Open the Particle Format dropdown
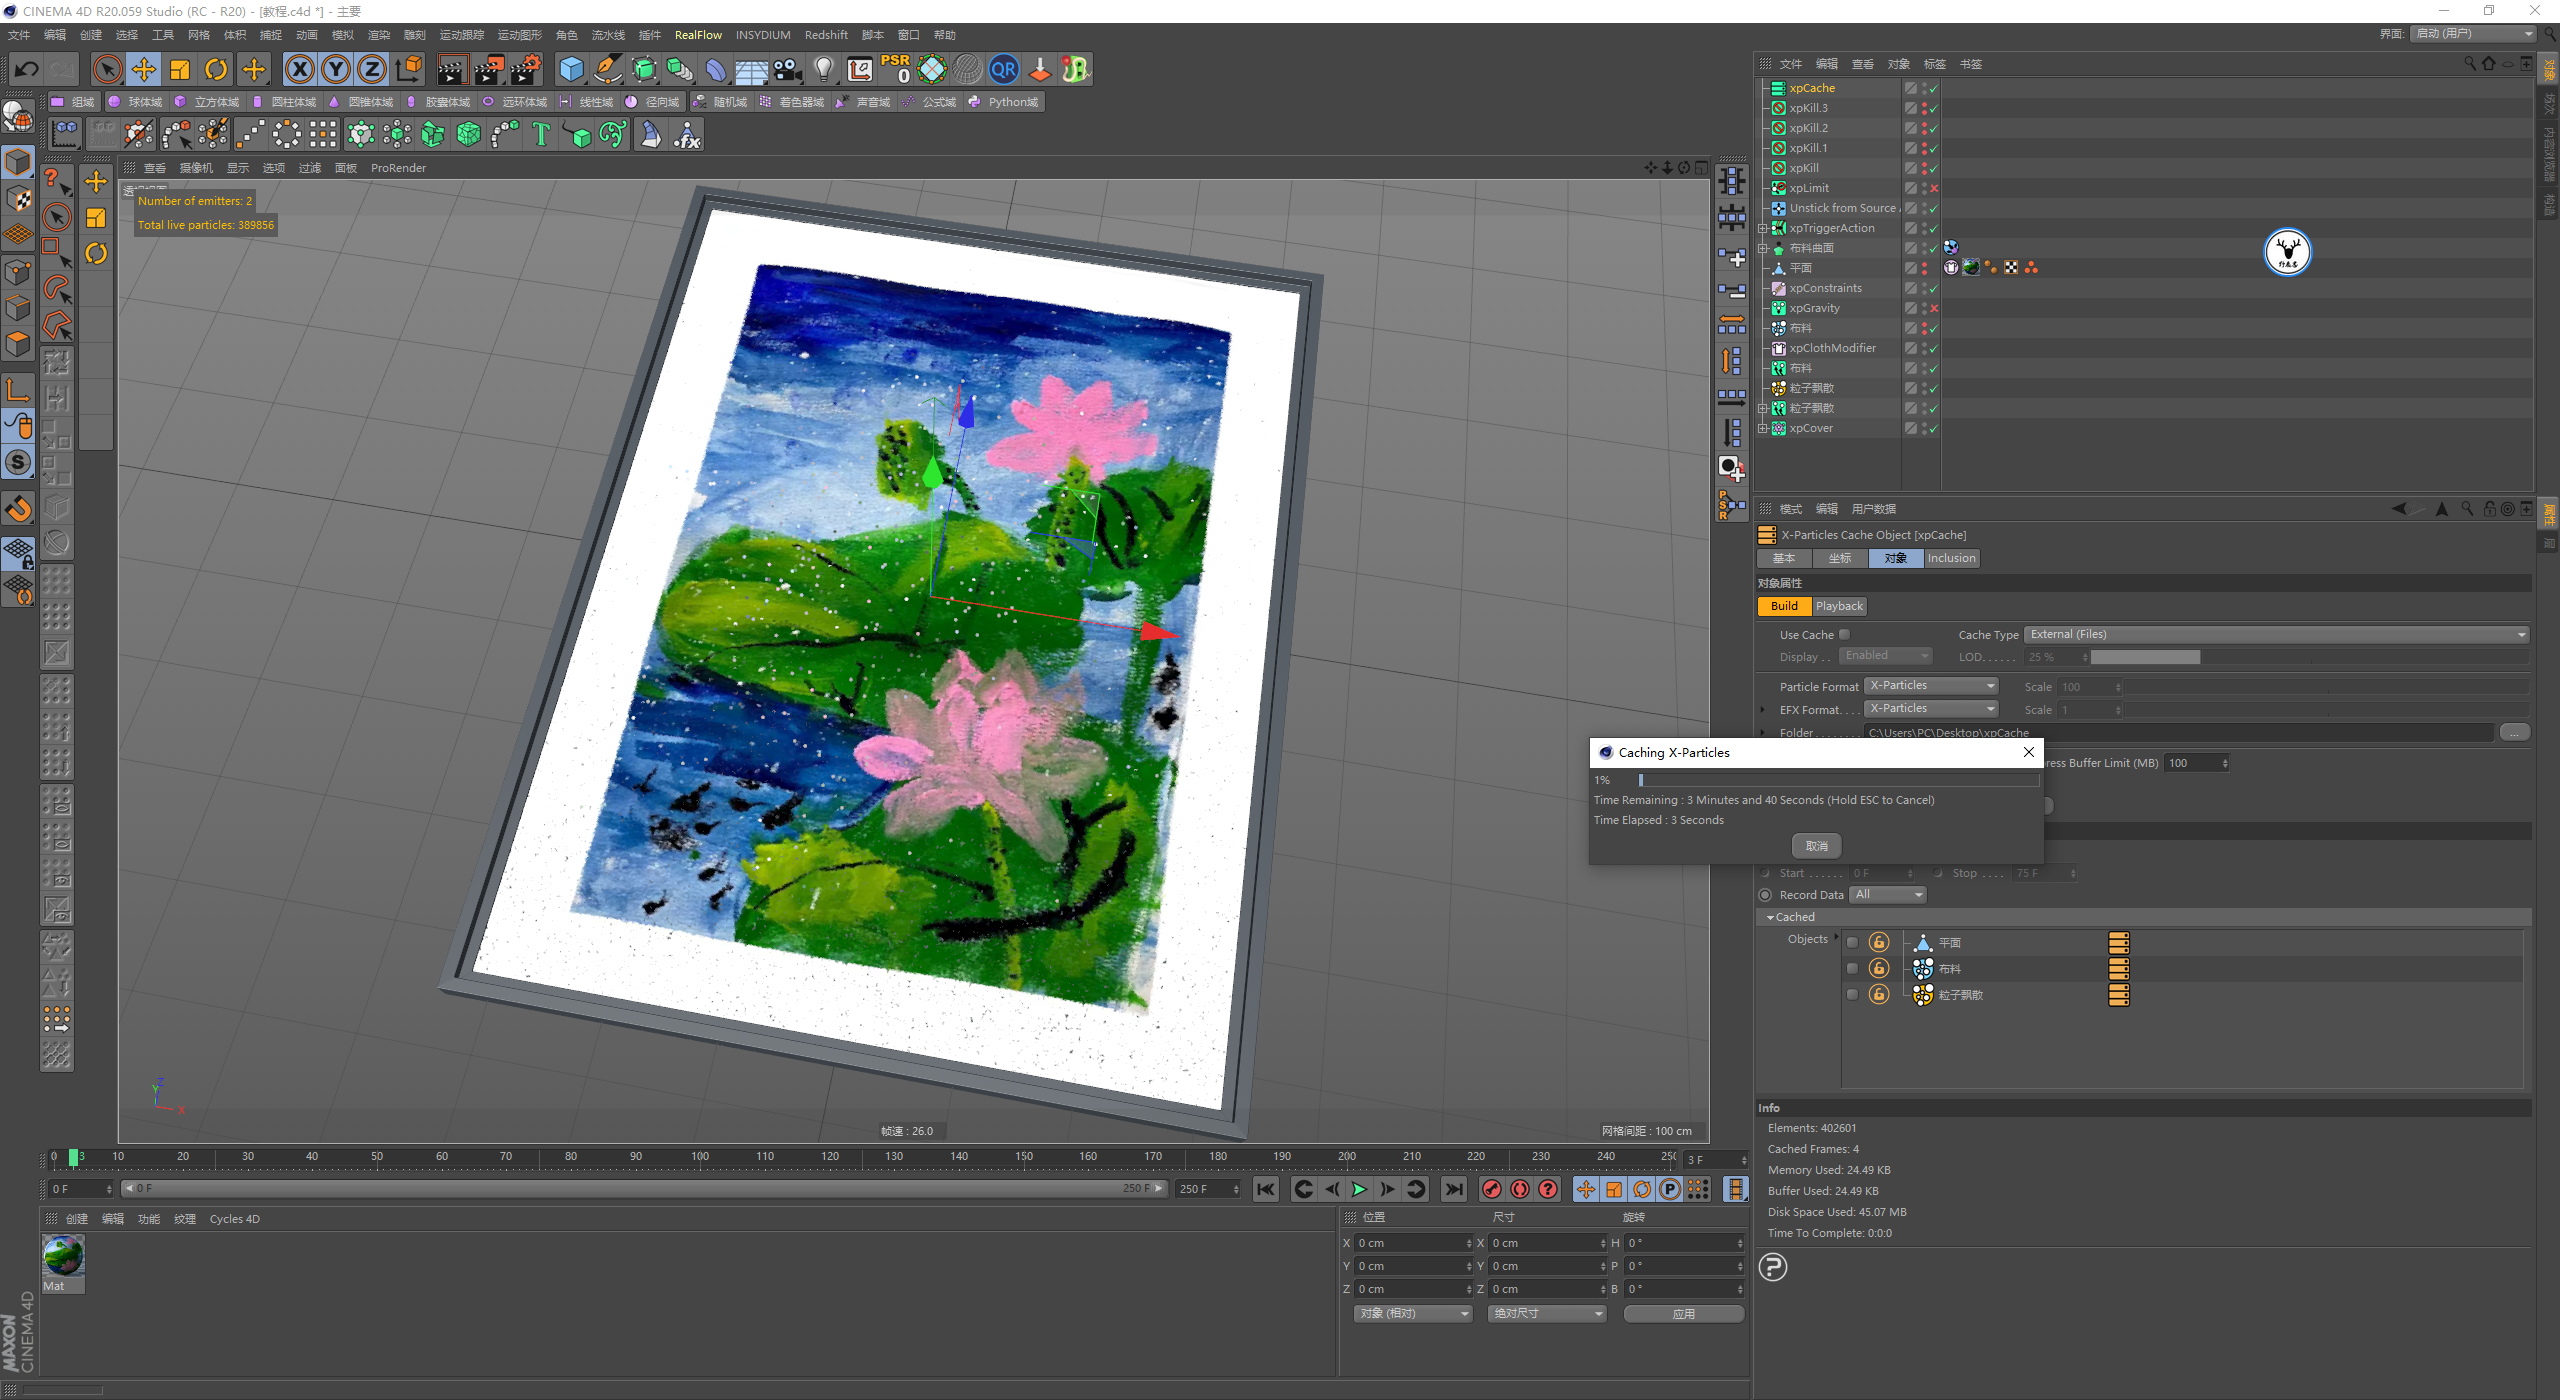2560x1400 pixels. (1931, 686)
